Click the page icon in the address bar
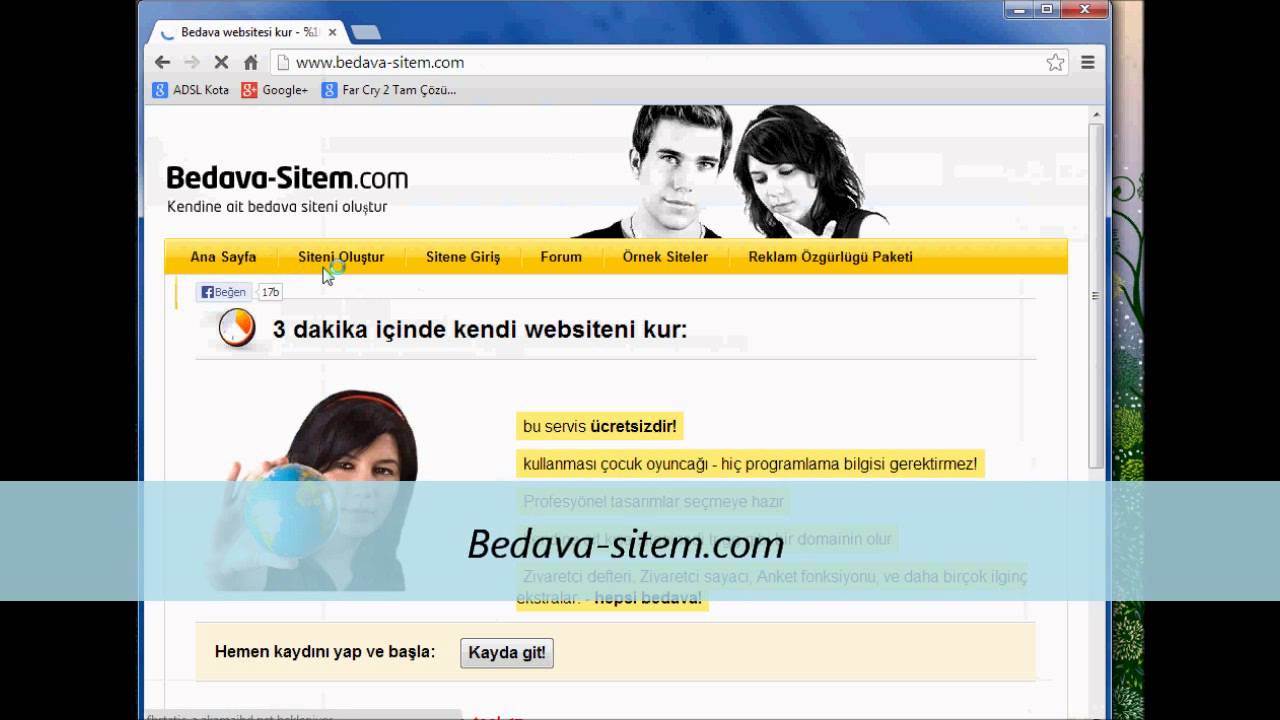Viewport: 1280px width, 720px height. 283,62
